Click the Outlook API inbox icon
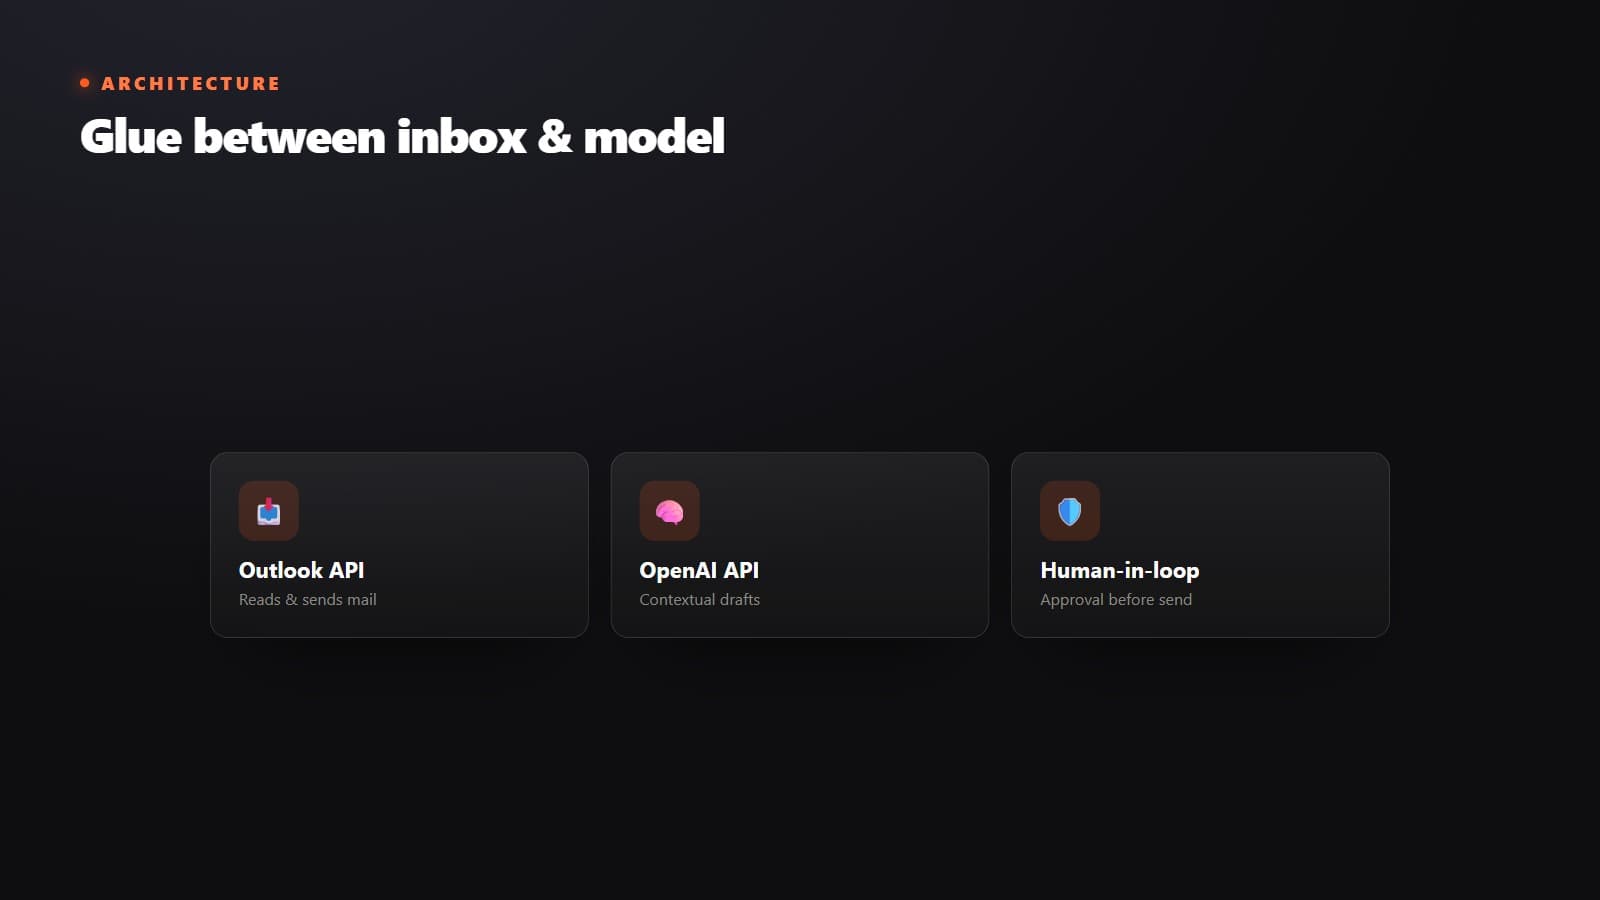Viewport: 1600px width, 900px height. point(269,511)
